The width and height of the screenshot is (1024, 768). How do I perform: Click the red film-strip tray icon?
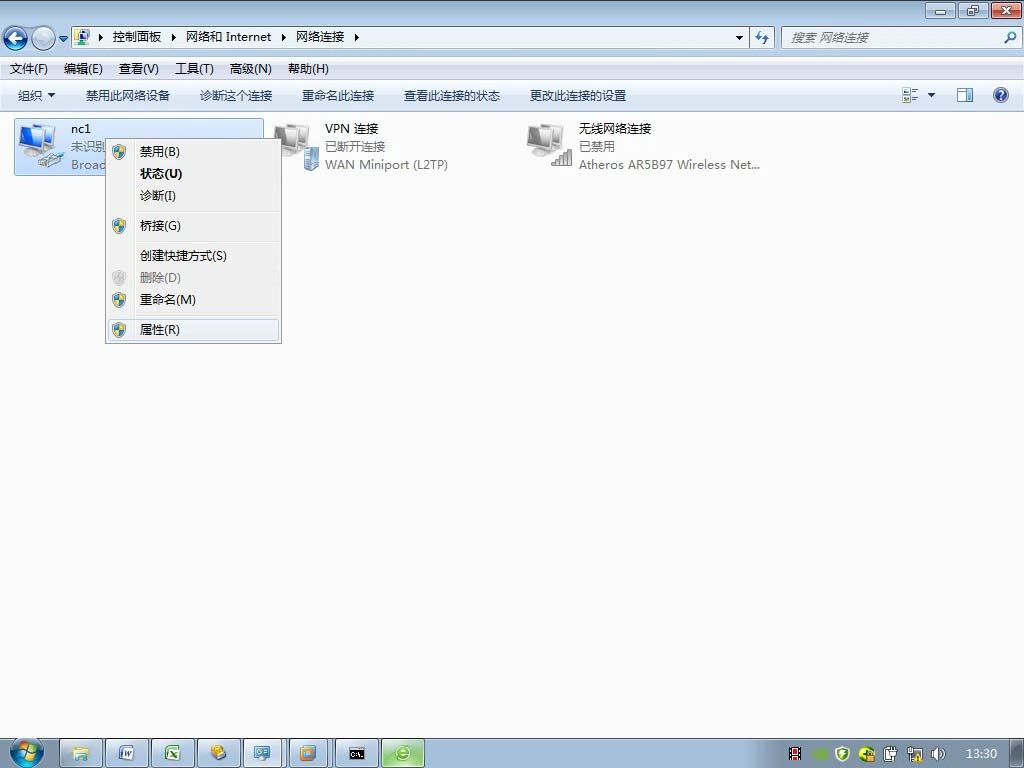795,754
